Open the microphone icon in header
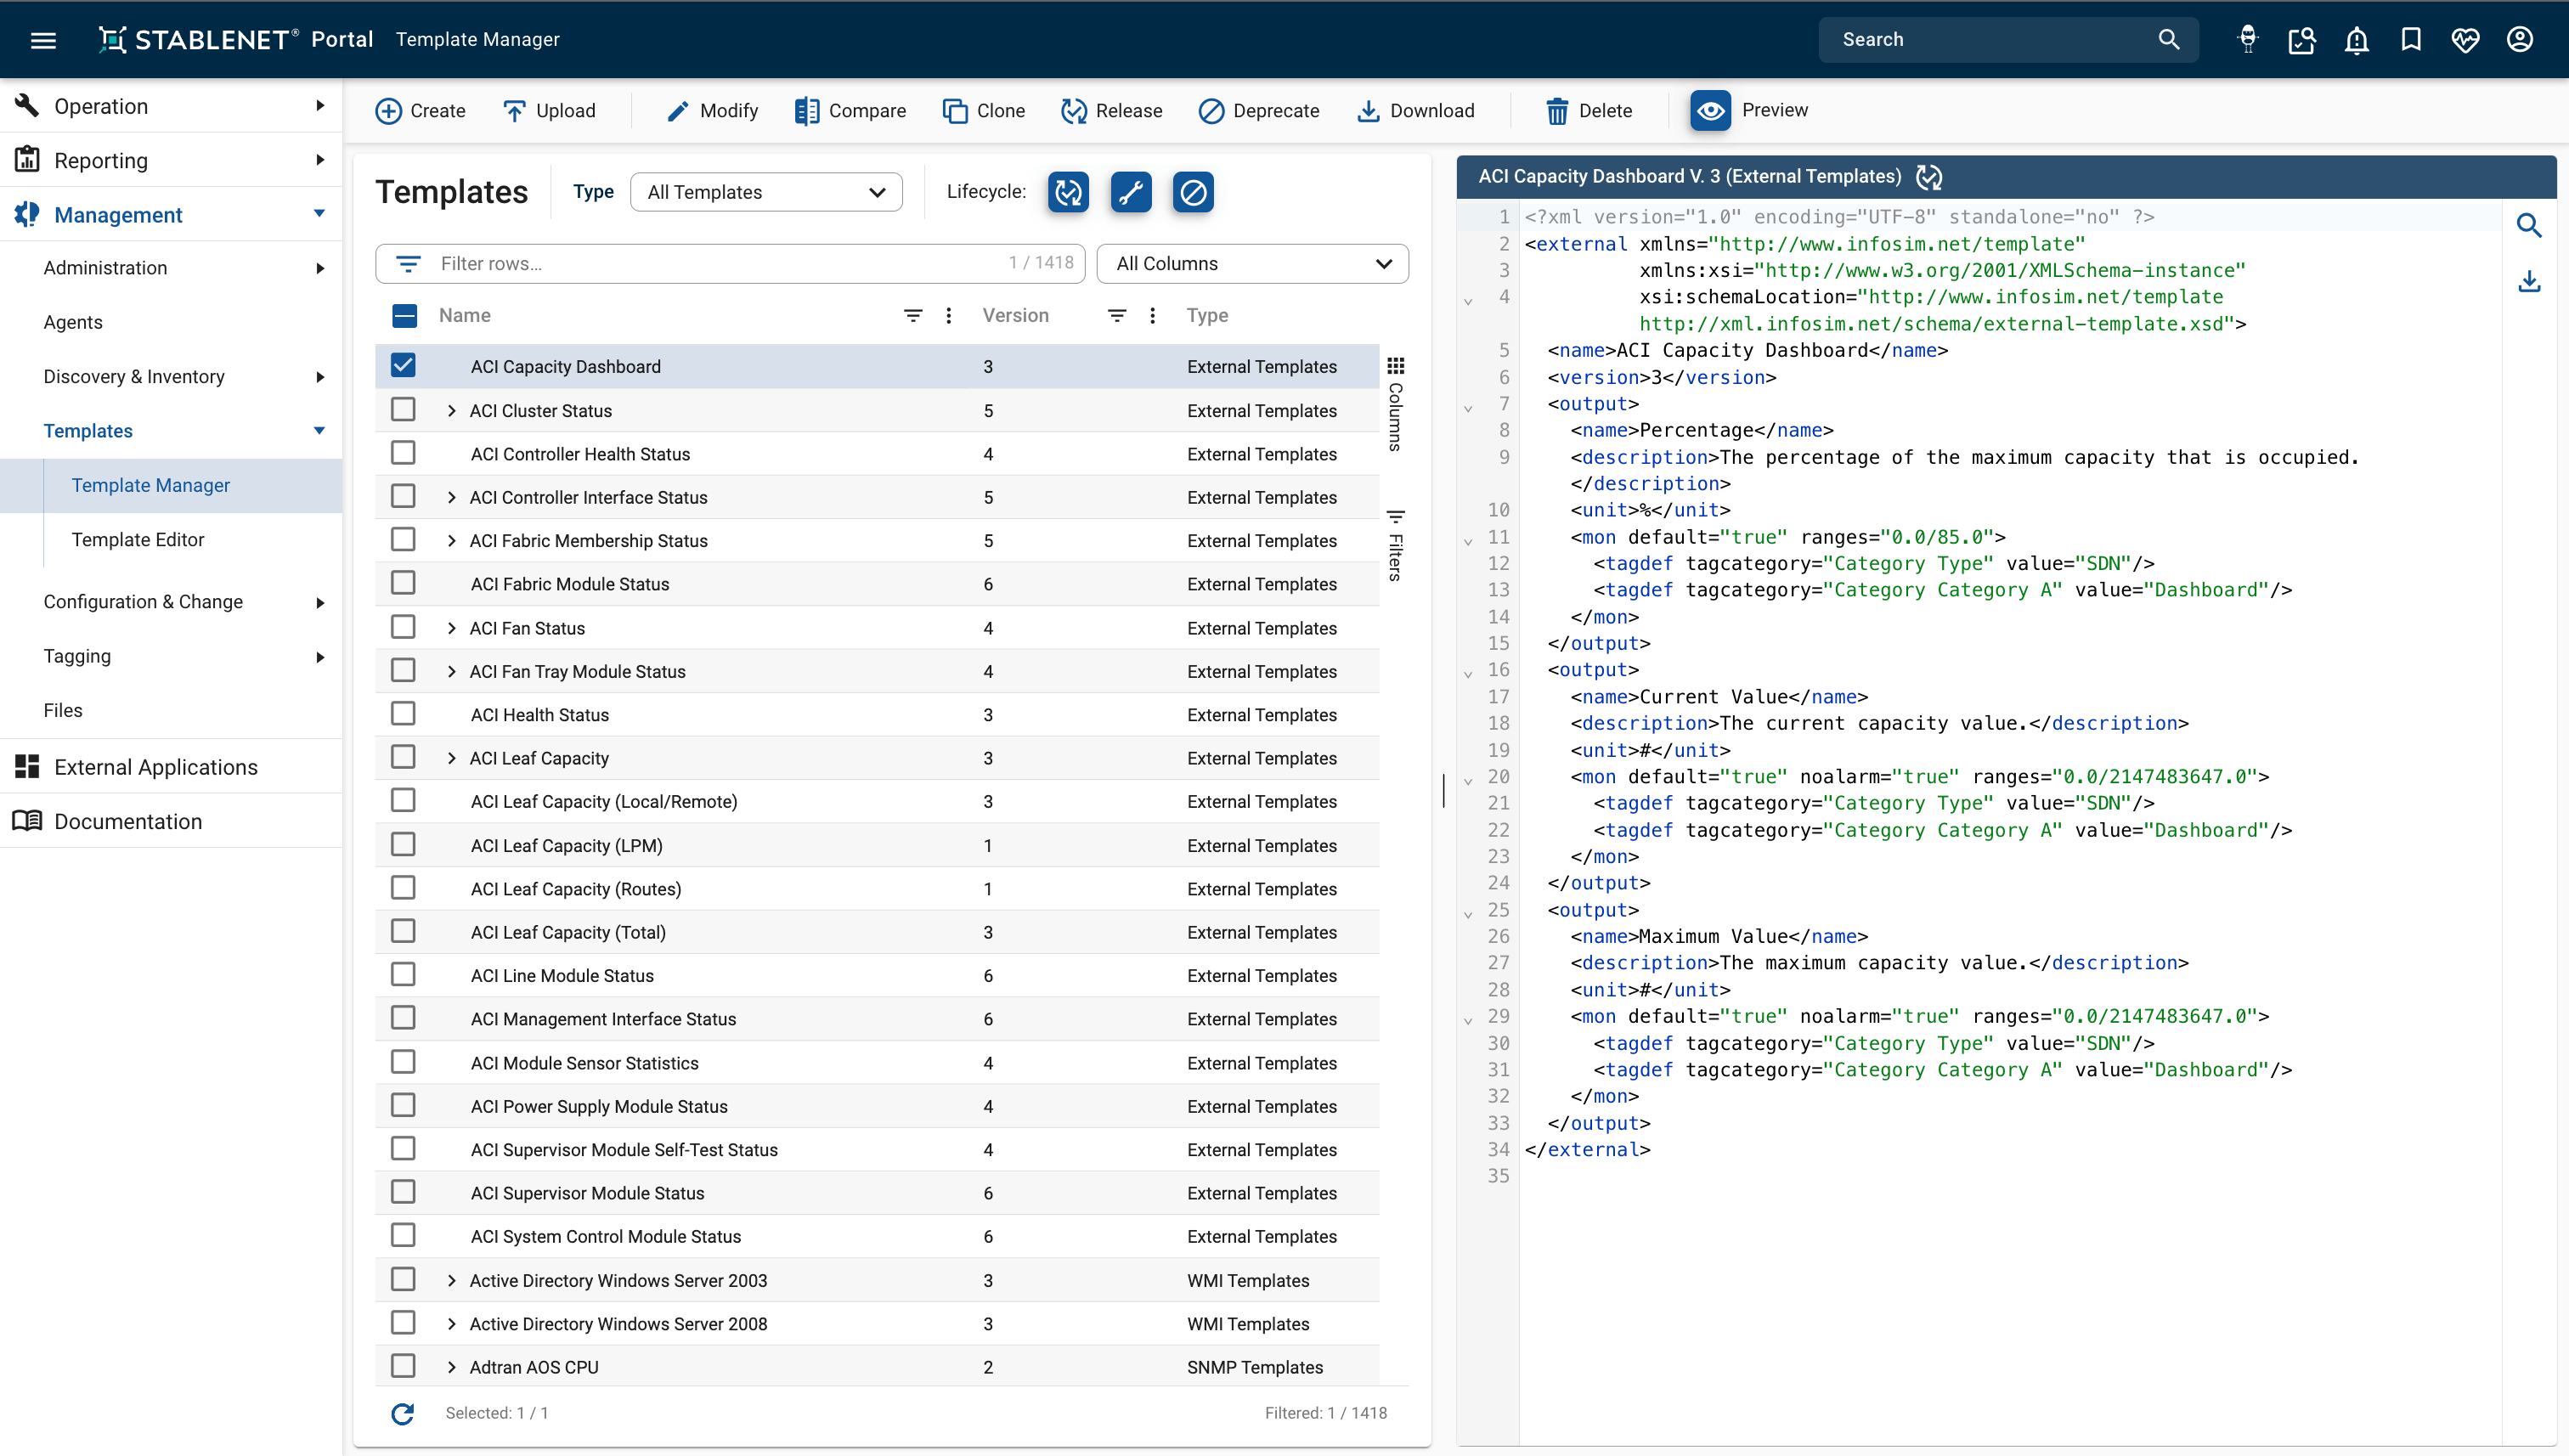 (2248, 40)
